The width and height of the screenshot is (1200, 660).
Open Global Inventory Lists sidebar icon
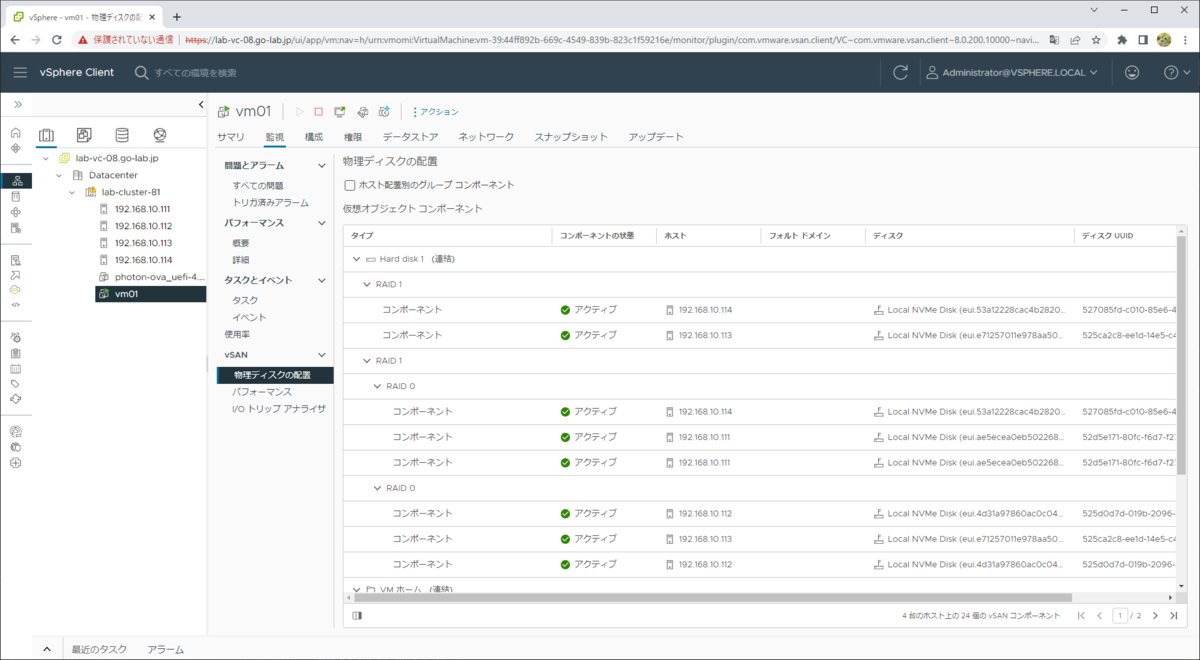[15, 228]
